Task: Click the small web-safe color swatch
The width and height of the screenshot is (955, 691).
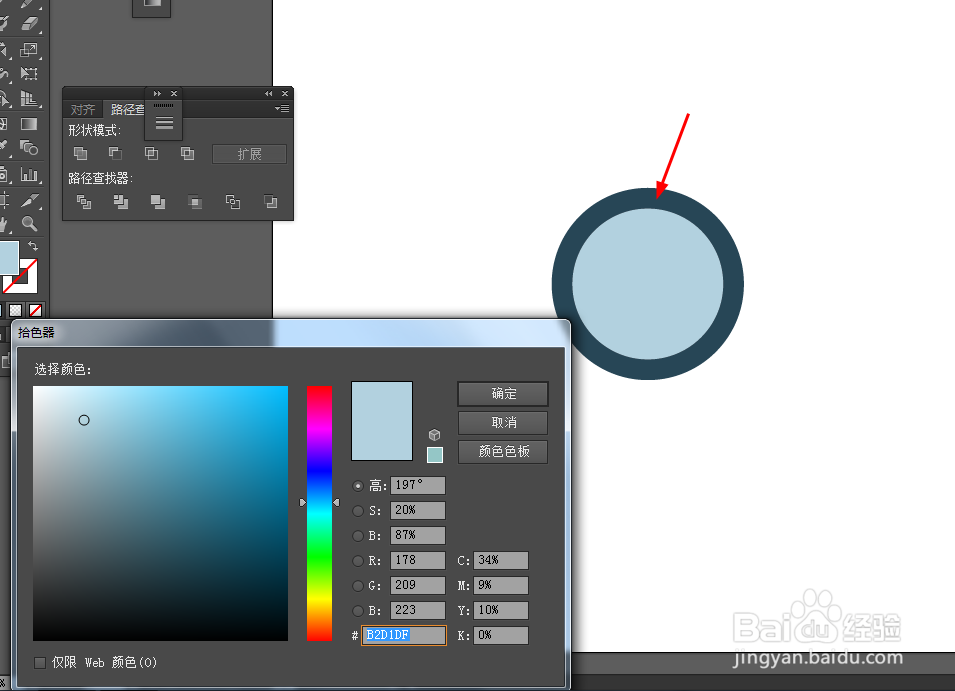Action: [435, 455]
